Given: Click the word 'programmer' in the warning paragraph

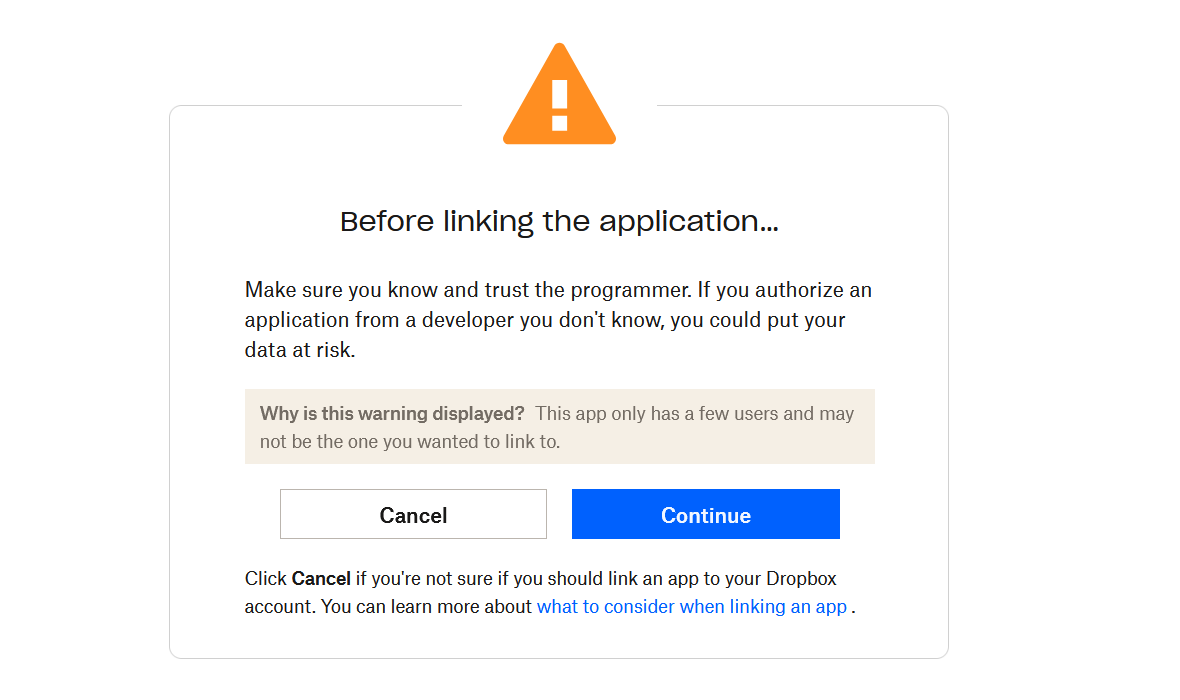Looking at the screenshot, I should 630,291.
